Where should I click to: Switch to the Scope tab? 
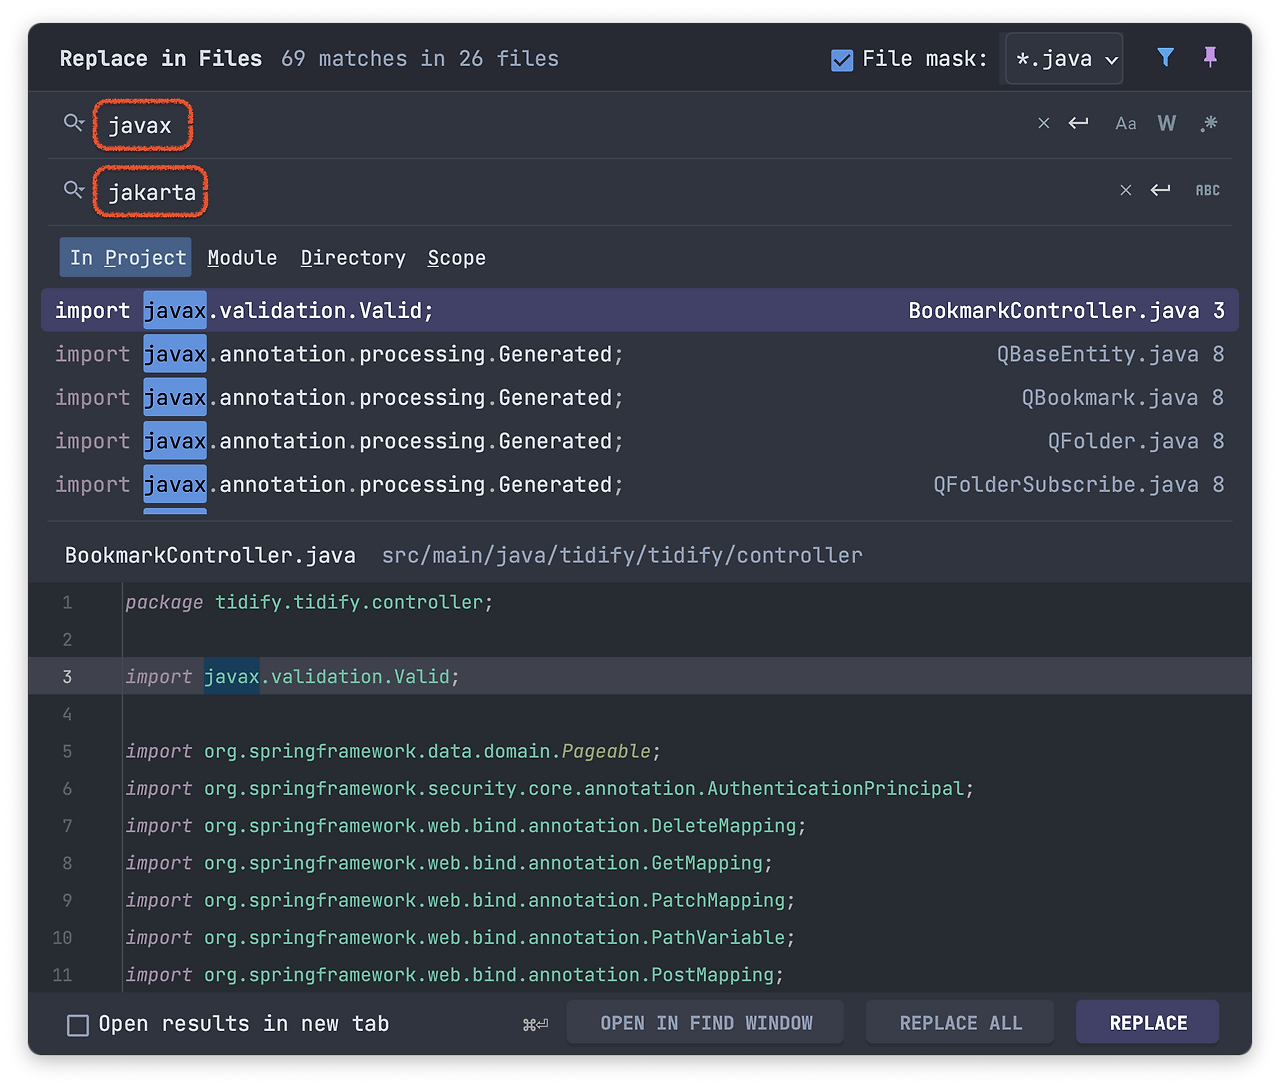click(457, 258)
